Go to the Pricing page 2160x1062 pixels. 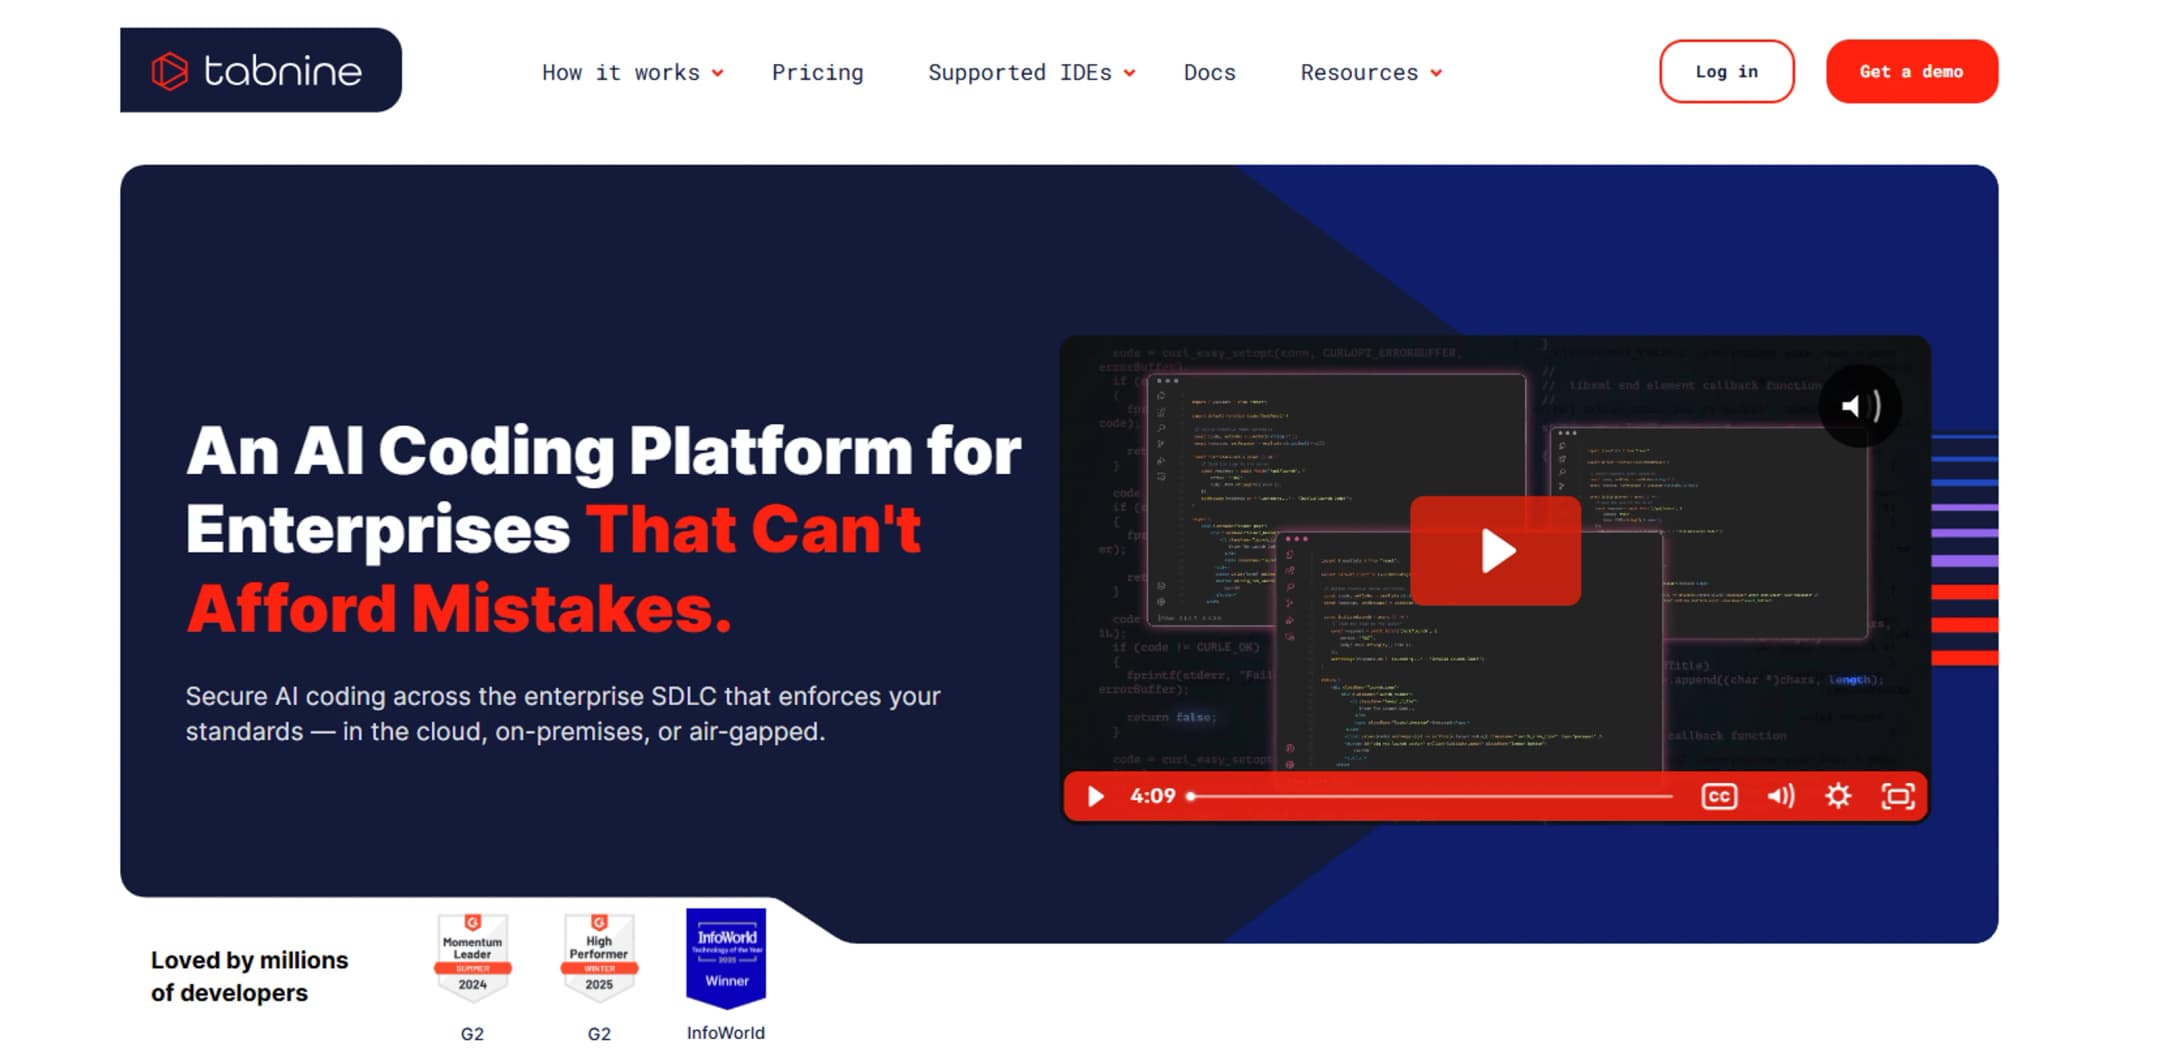pyautogui.click(x=817, y=72)
